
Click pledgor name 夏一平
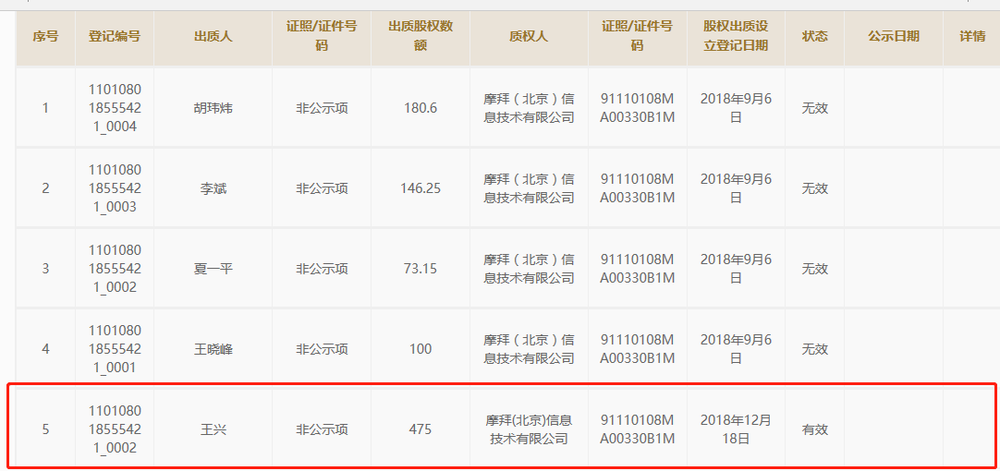213,269
